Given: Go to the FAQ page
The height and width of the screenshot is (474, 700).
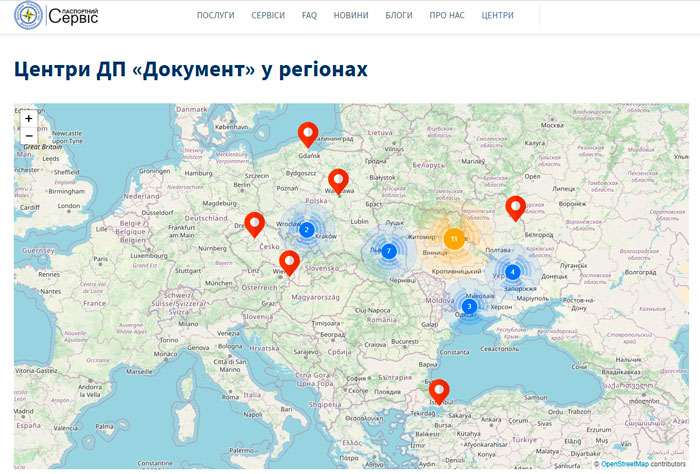Looking at the screenshot, I should (x=310, y=17).
